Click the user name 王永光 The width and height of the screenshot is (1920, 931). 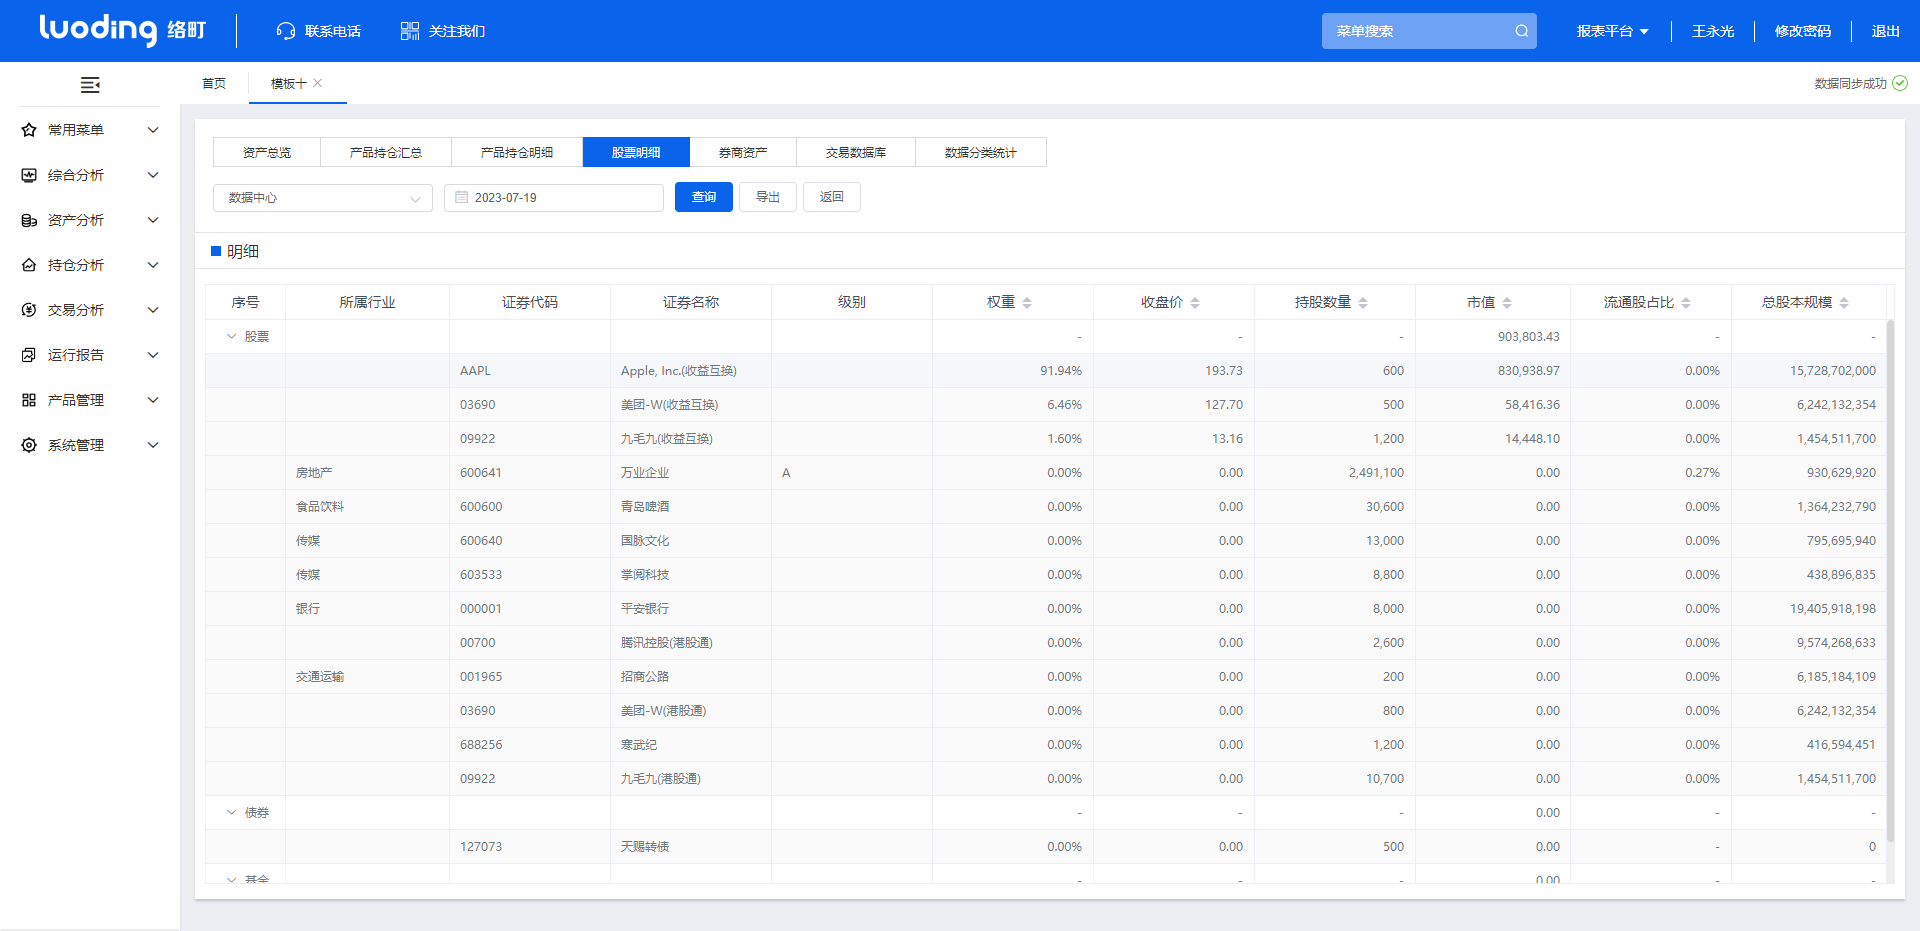pyautogui.click(x=1713, y=31)
